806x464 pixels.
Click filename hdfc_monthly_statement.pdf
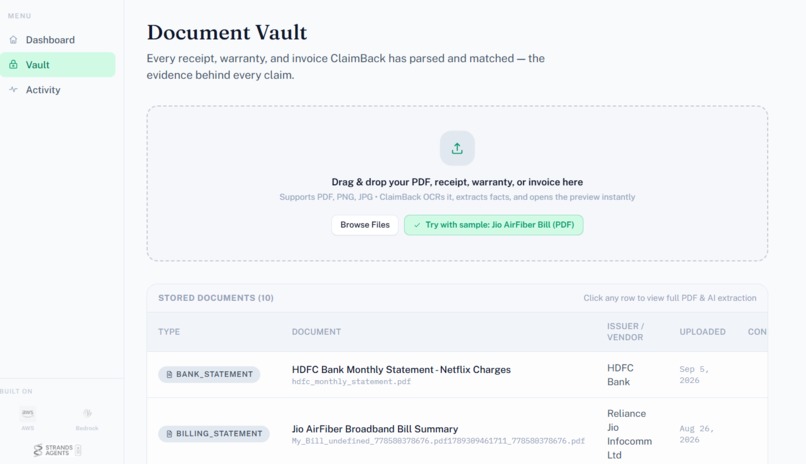click(351, 382)
